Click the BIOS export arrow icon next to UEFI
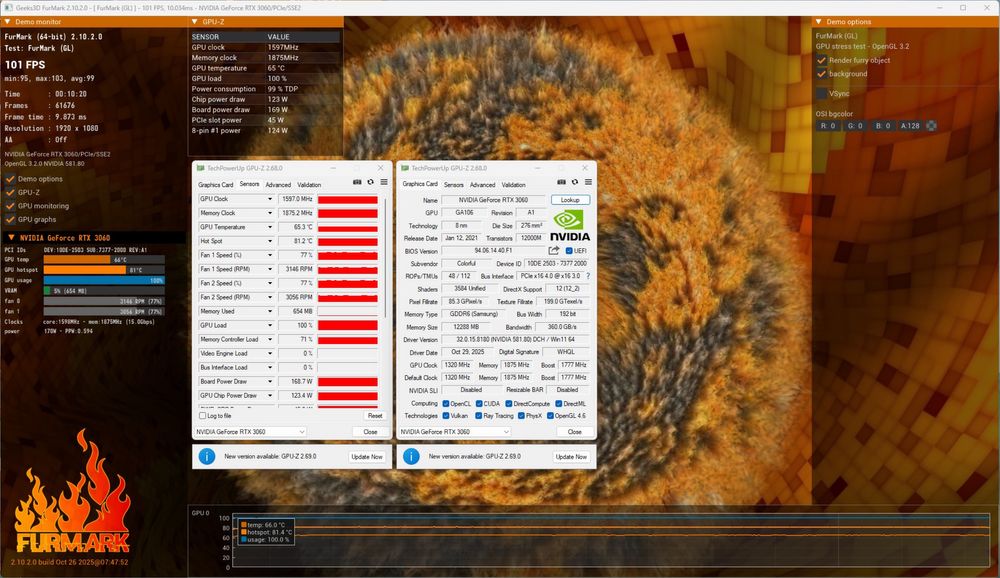 [554, 251]
